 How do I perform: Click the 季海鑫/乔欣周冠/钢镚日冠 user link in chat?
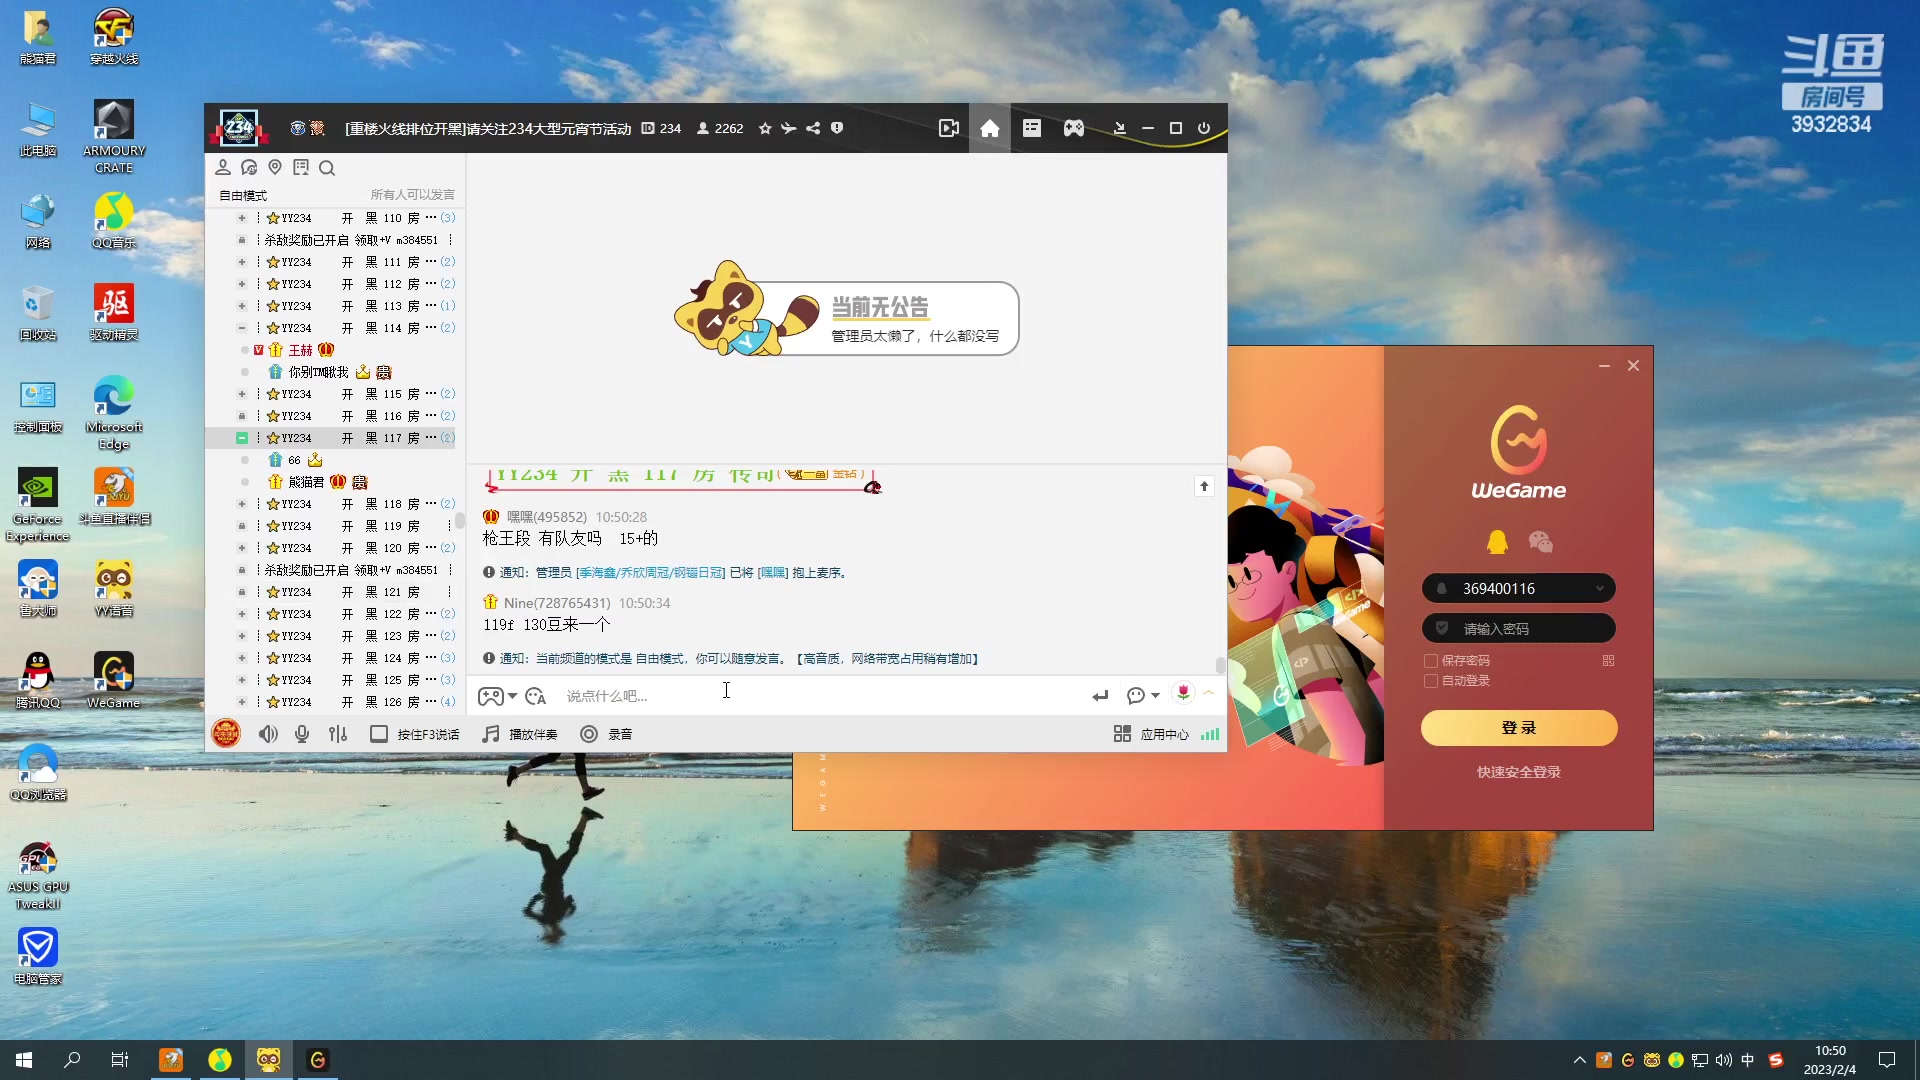pos(651,573)
